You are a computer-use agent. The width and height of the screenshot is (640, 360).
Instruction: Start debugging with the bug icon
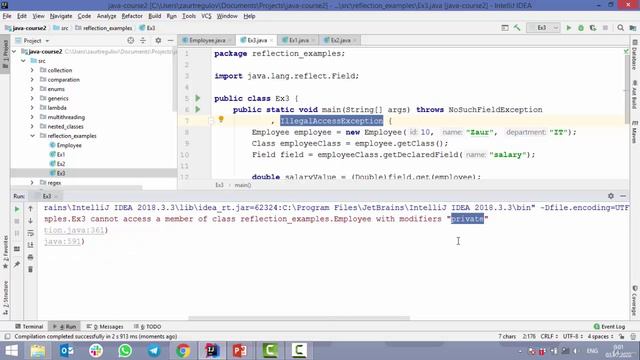tap(581, 28)
